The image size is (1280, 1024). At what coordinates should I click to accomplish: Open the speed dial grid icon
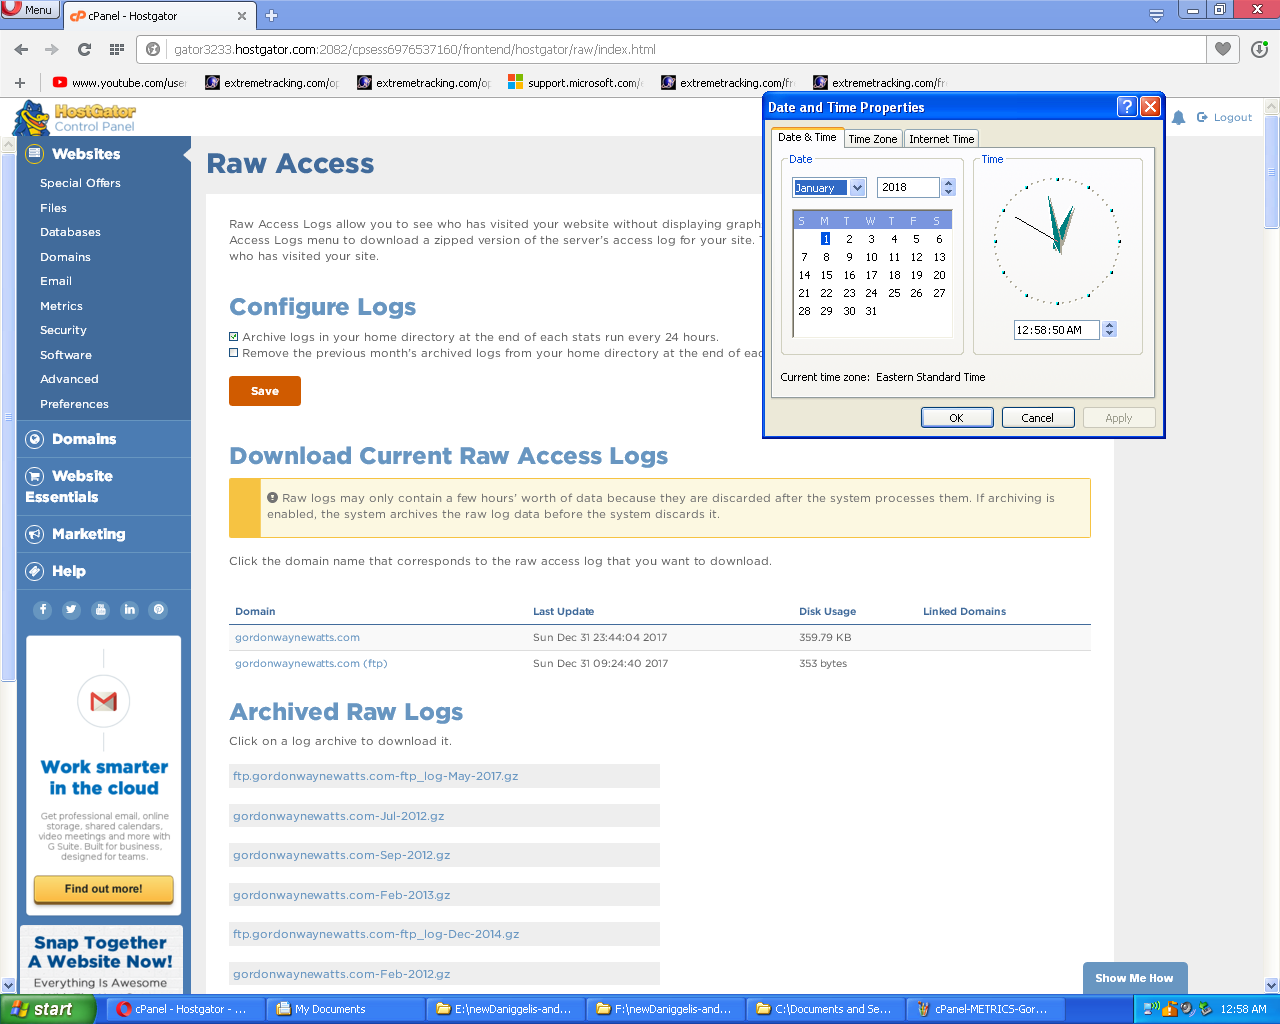[x=117, y=49]
